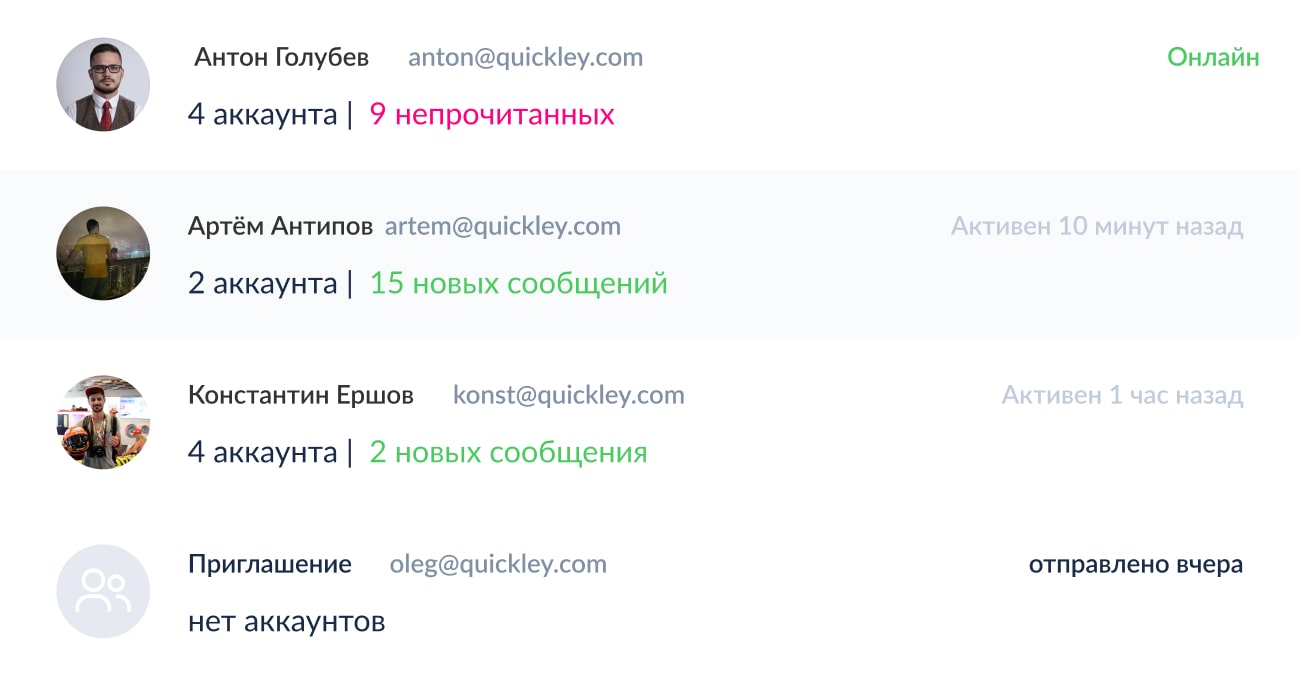Open the Антон Голубев name link
The width and height of the screenshot is (1300, 676).
coord(281,57)
